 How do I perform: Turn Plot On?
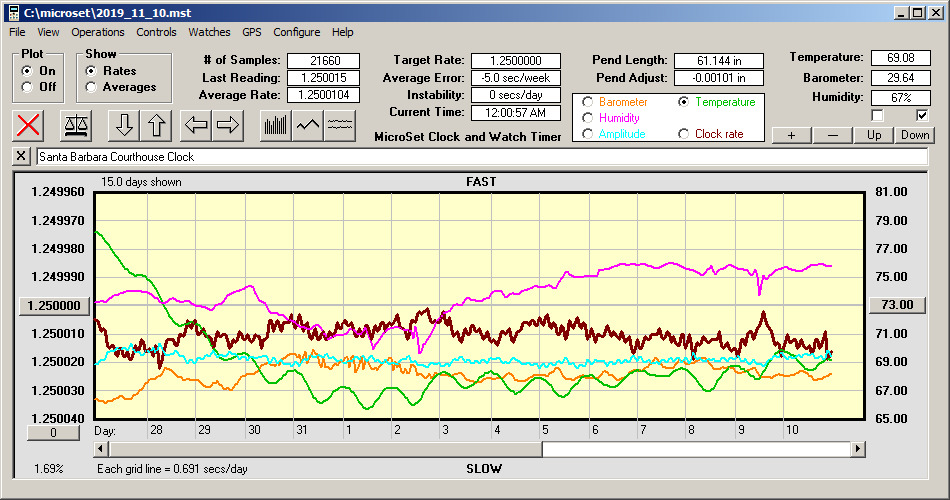27,71
